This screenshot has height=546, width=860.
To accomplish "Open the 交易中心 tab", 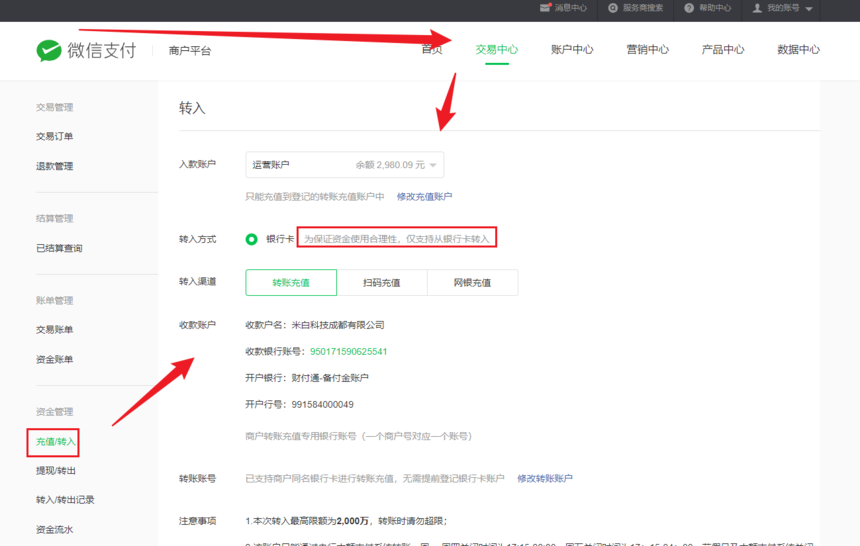I will pyautogui.click(x=496, y=49).
